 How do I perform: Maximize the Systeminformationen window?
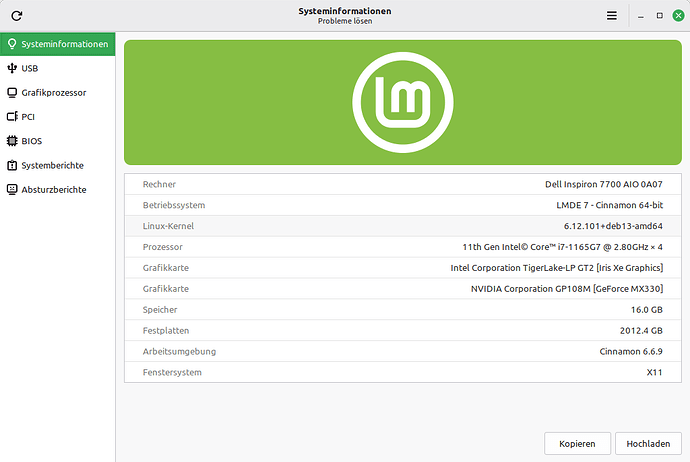(660, 16)
